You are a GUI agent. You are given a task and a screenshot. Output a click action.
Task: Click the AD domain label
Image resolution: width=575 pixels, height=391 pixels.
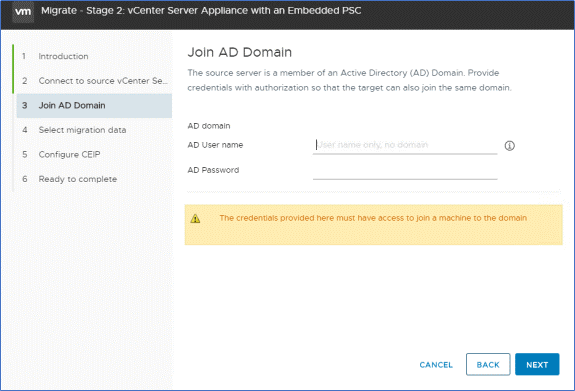click(x=209, y=126)
